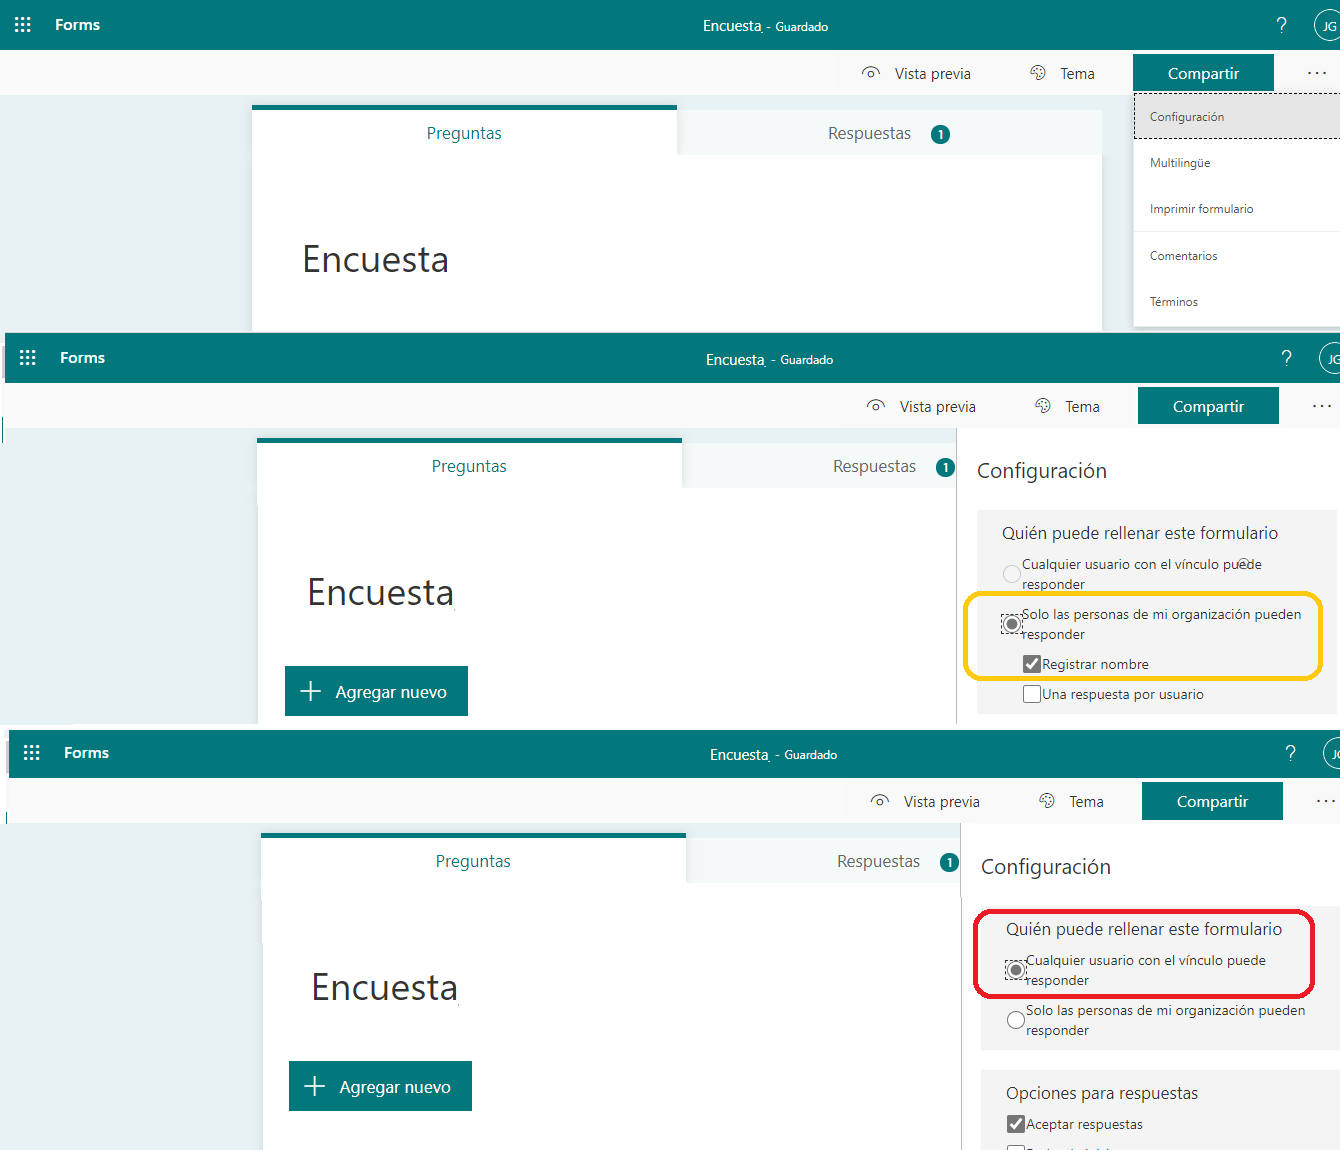Click the Compartir button in middle screenshot
This screenshot has width=1340, height=1150.
pos(1208,406)
